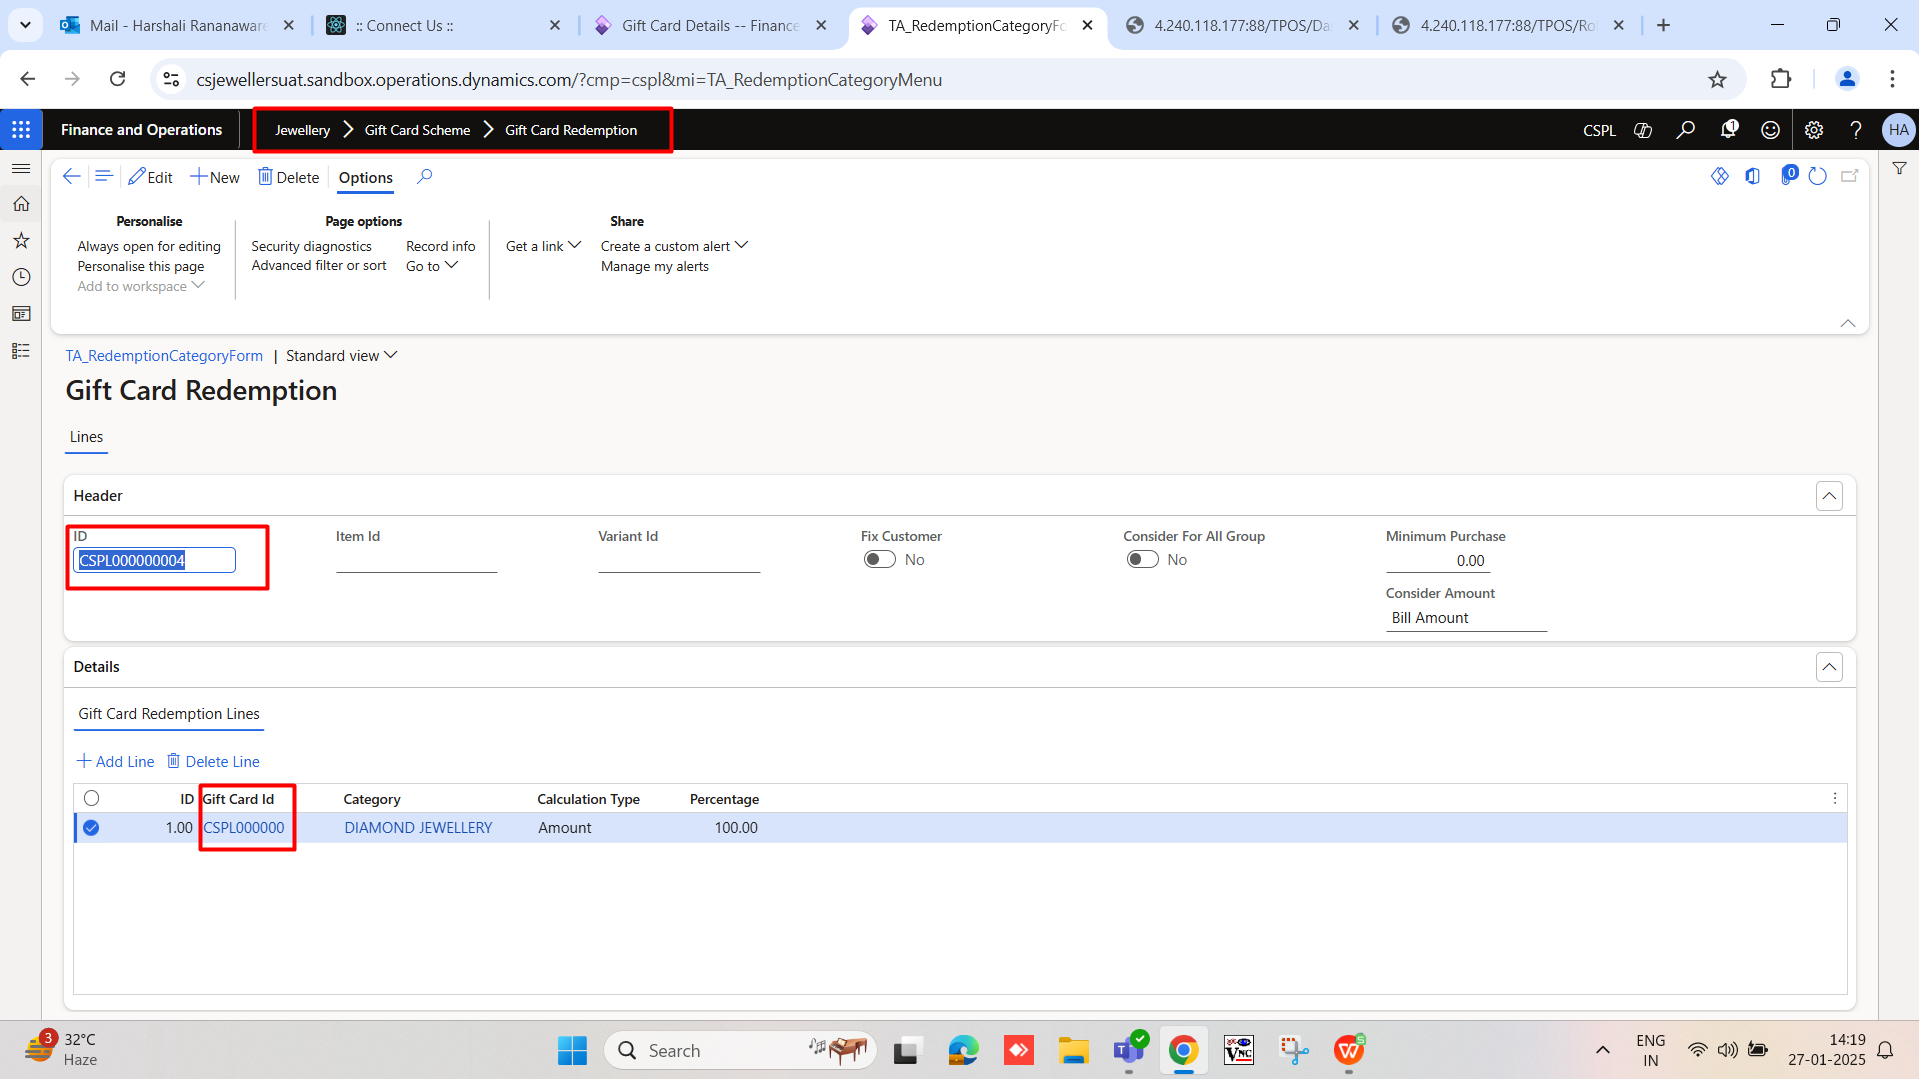The image size is (1919, 1079).
Task: Click the Item Id field
Action: click(x=416, y=560)
